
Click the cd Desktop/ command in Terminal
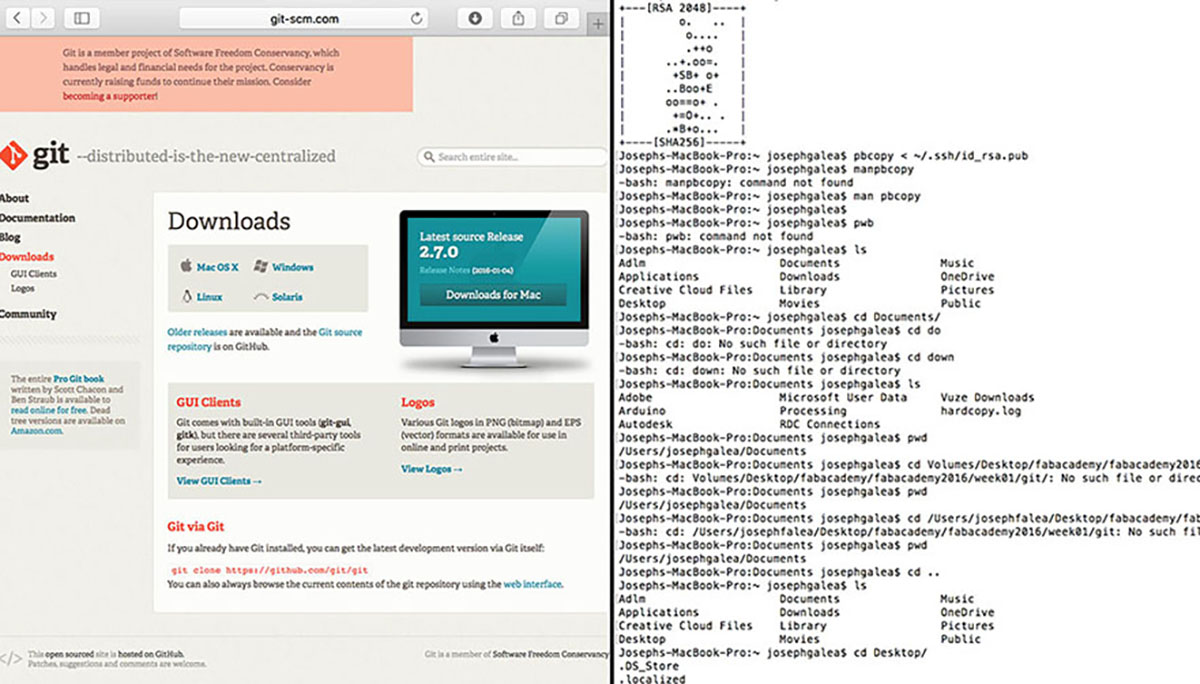pyautogui.click(x=773, y=652)
